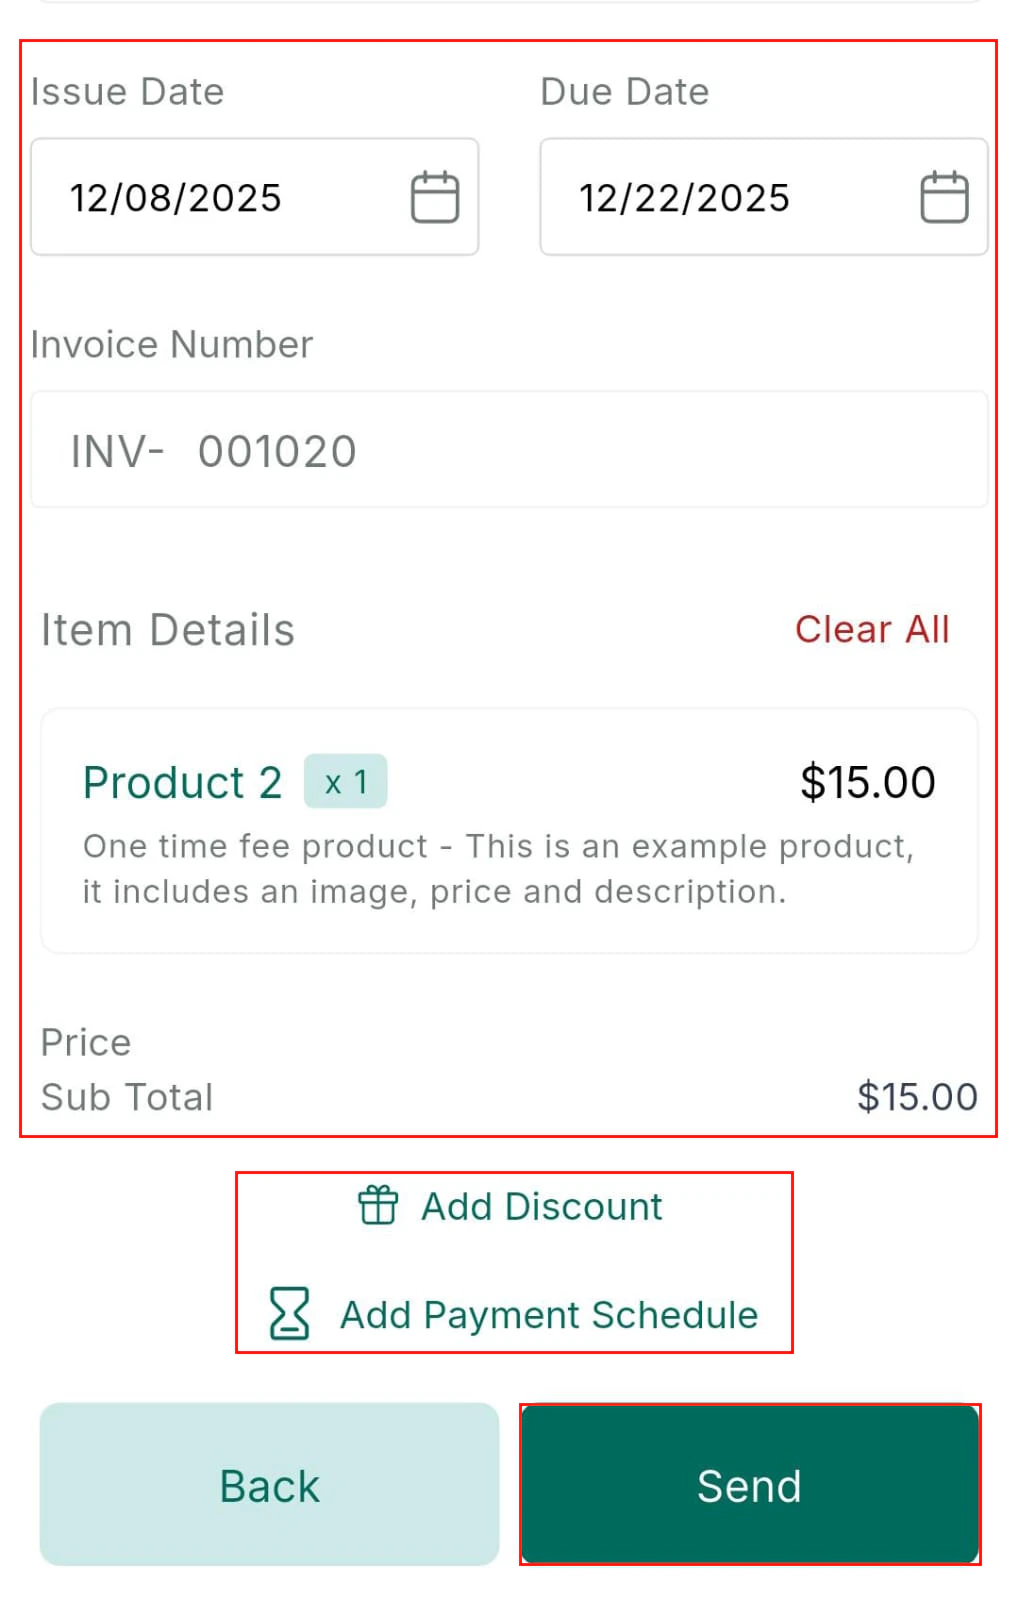Select the calendar icon in the 12/08/2025 field
Screen dimensions: 1019x1599
tap(434, 196)
